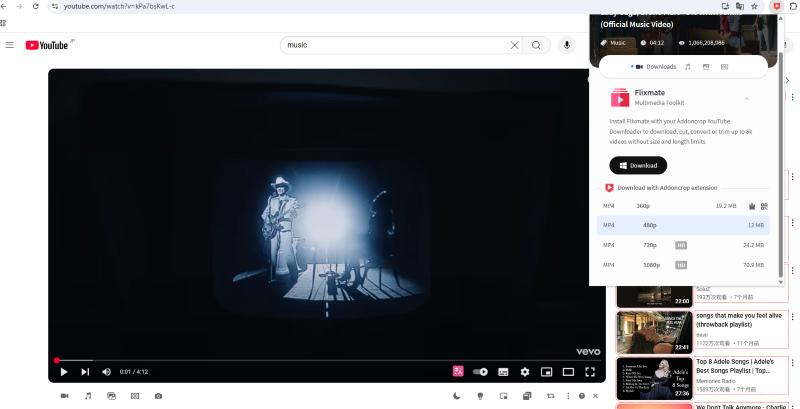
Task: Click the popup's vertical scrollbar
Action: pyautogui.click(x=780, y=163)
